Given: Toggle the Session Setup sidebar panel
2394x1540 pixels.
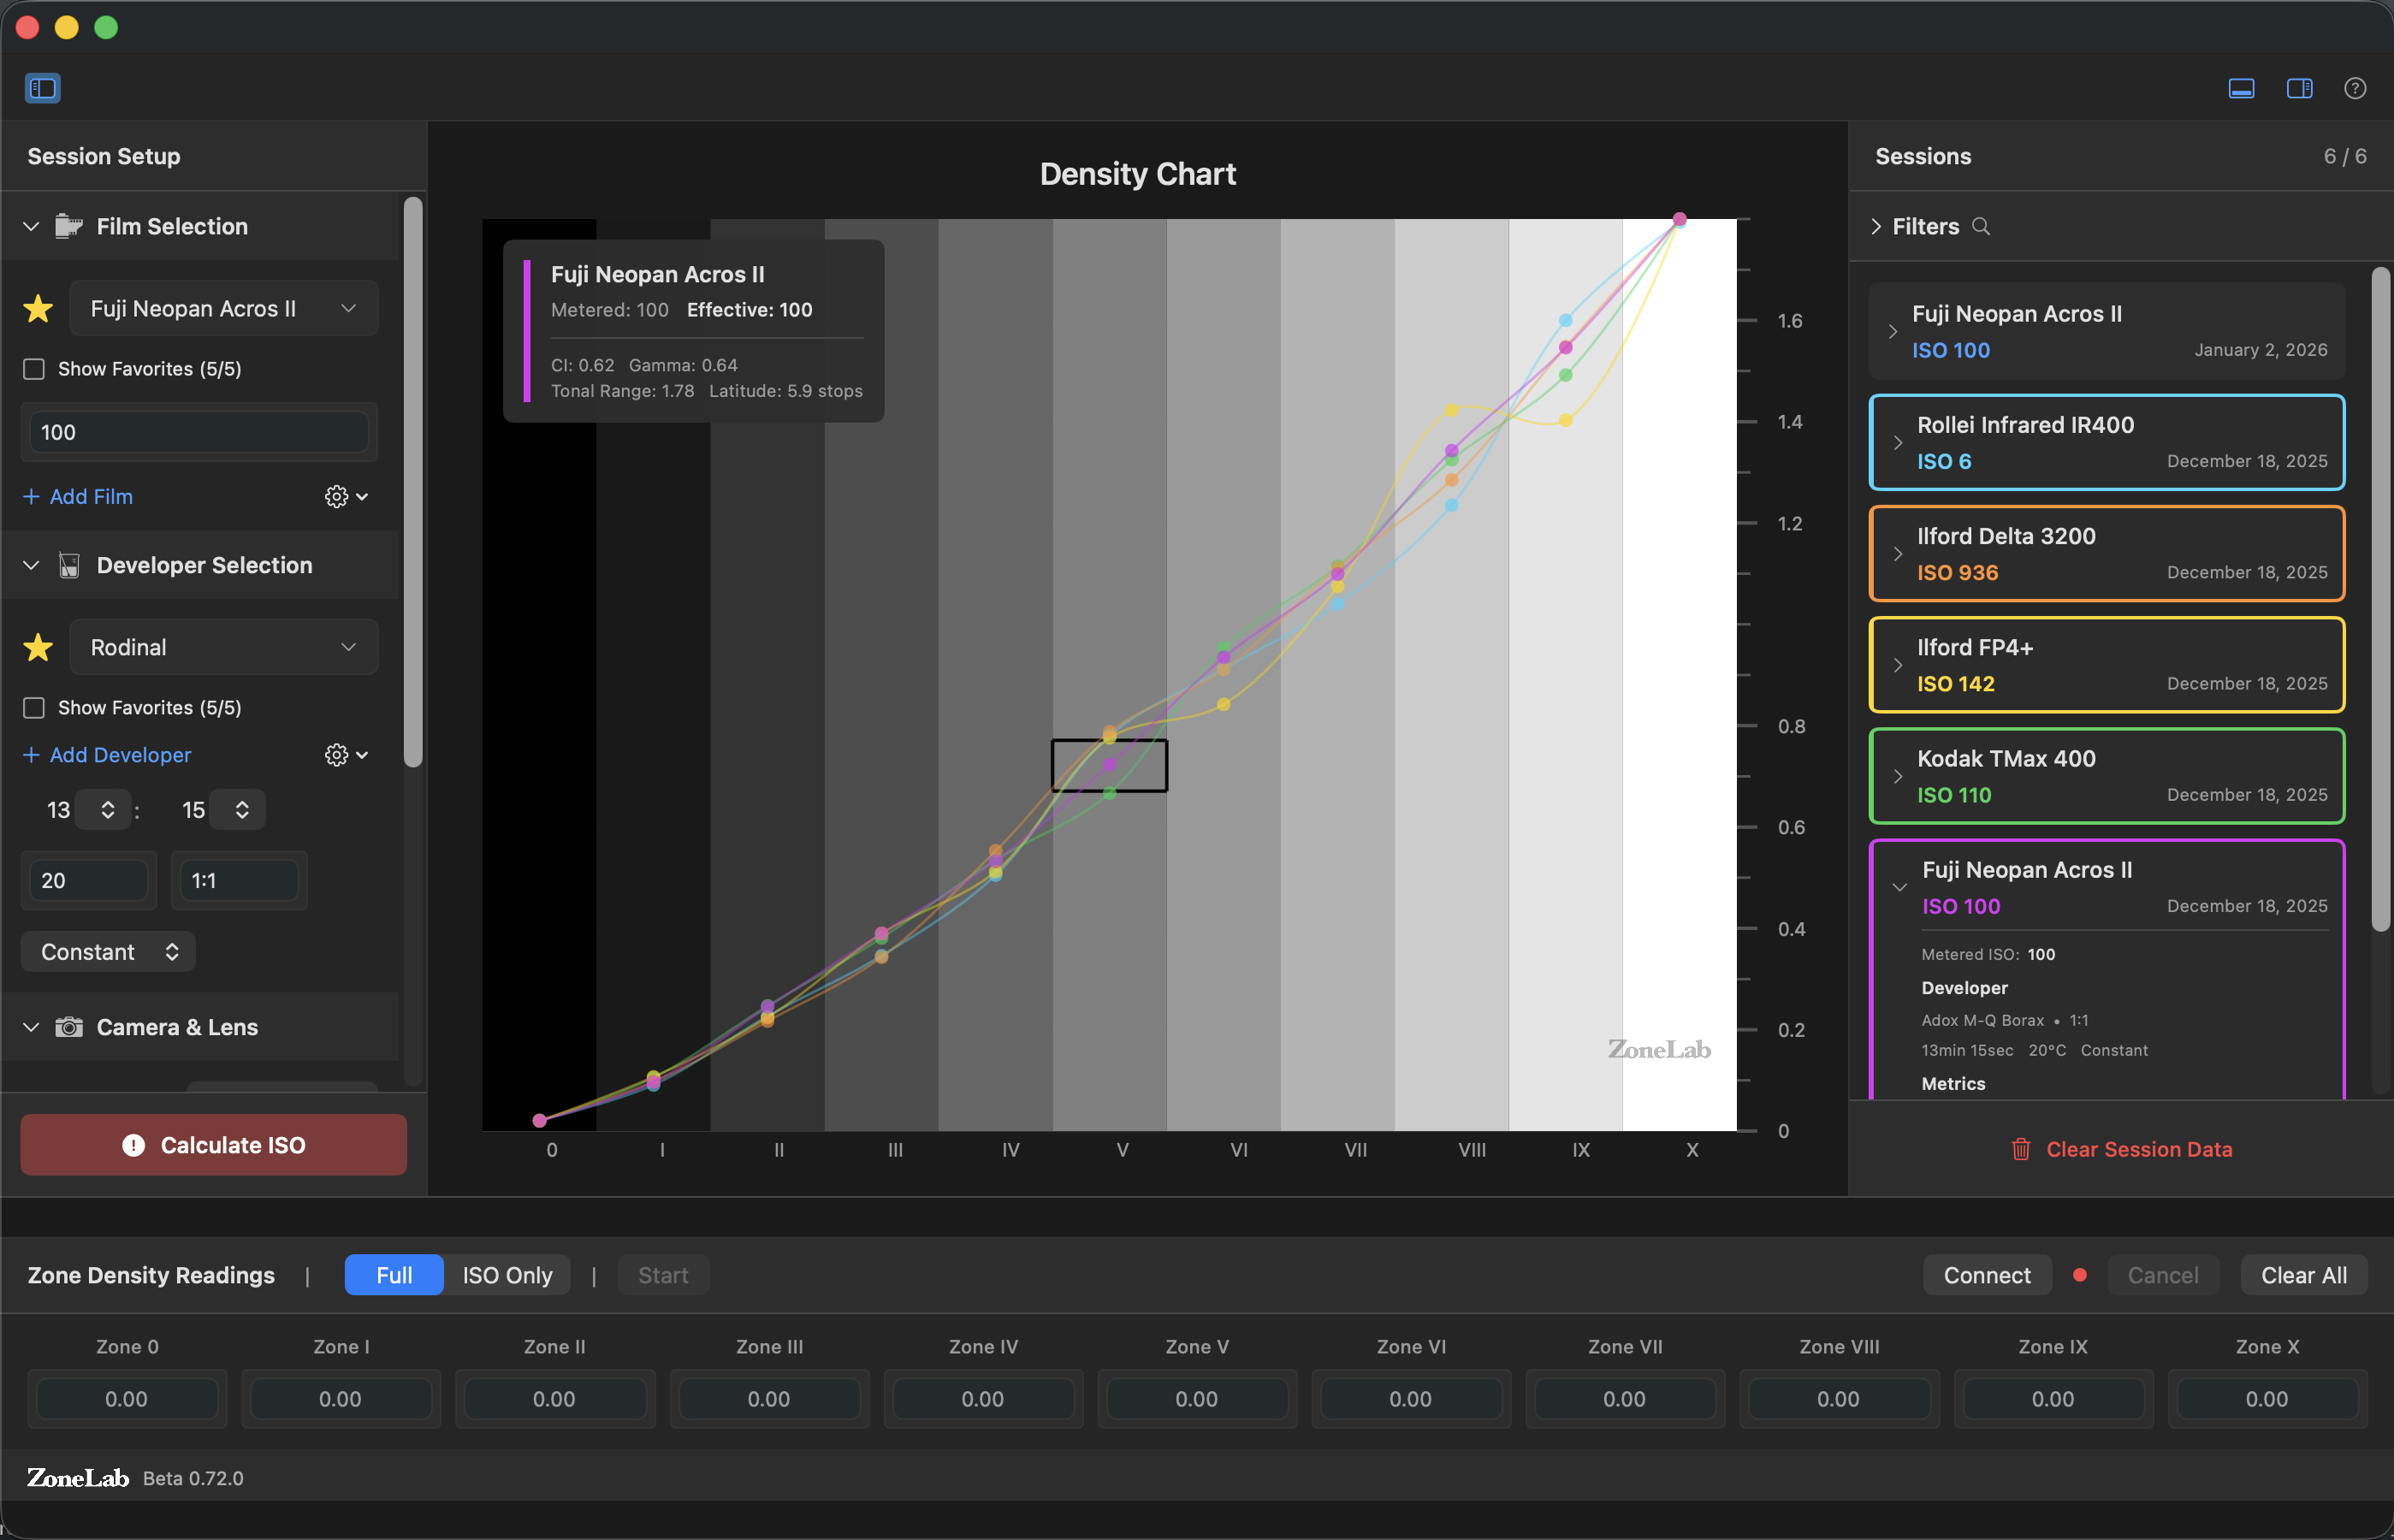Looking at the screenshot, I should tap(42, 88).
